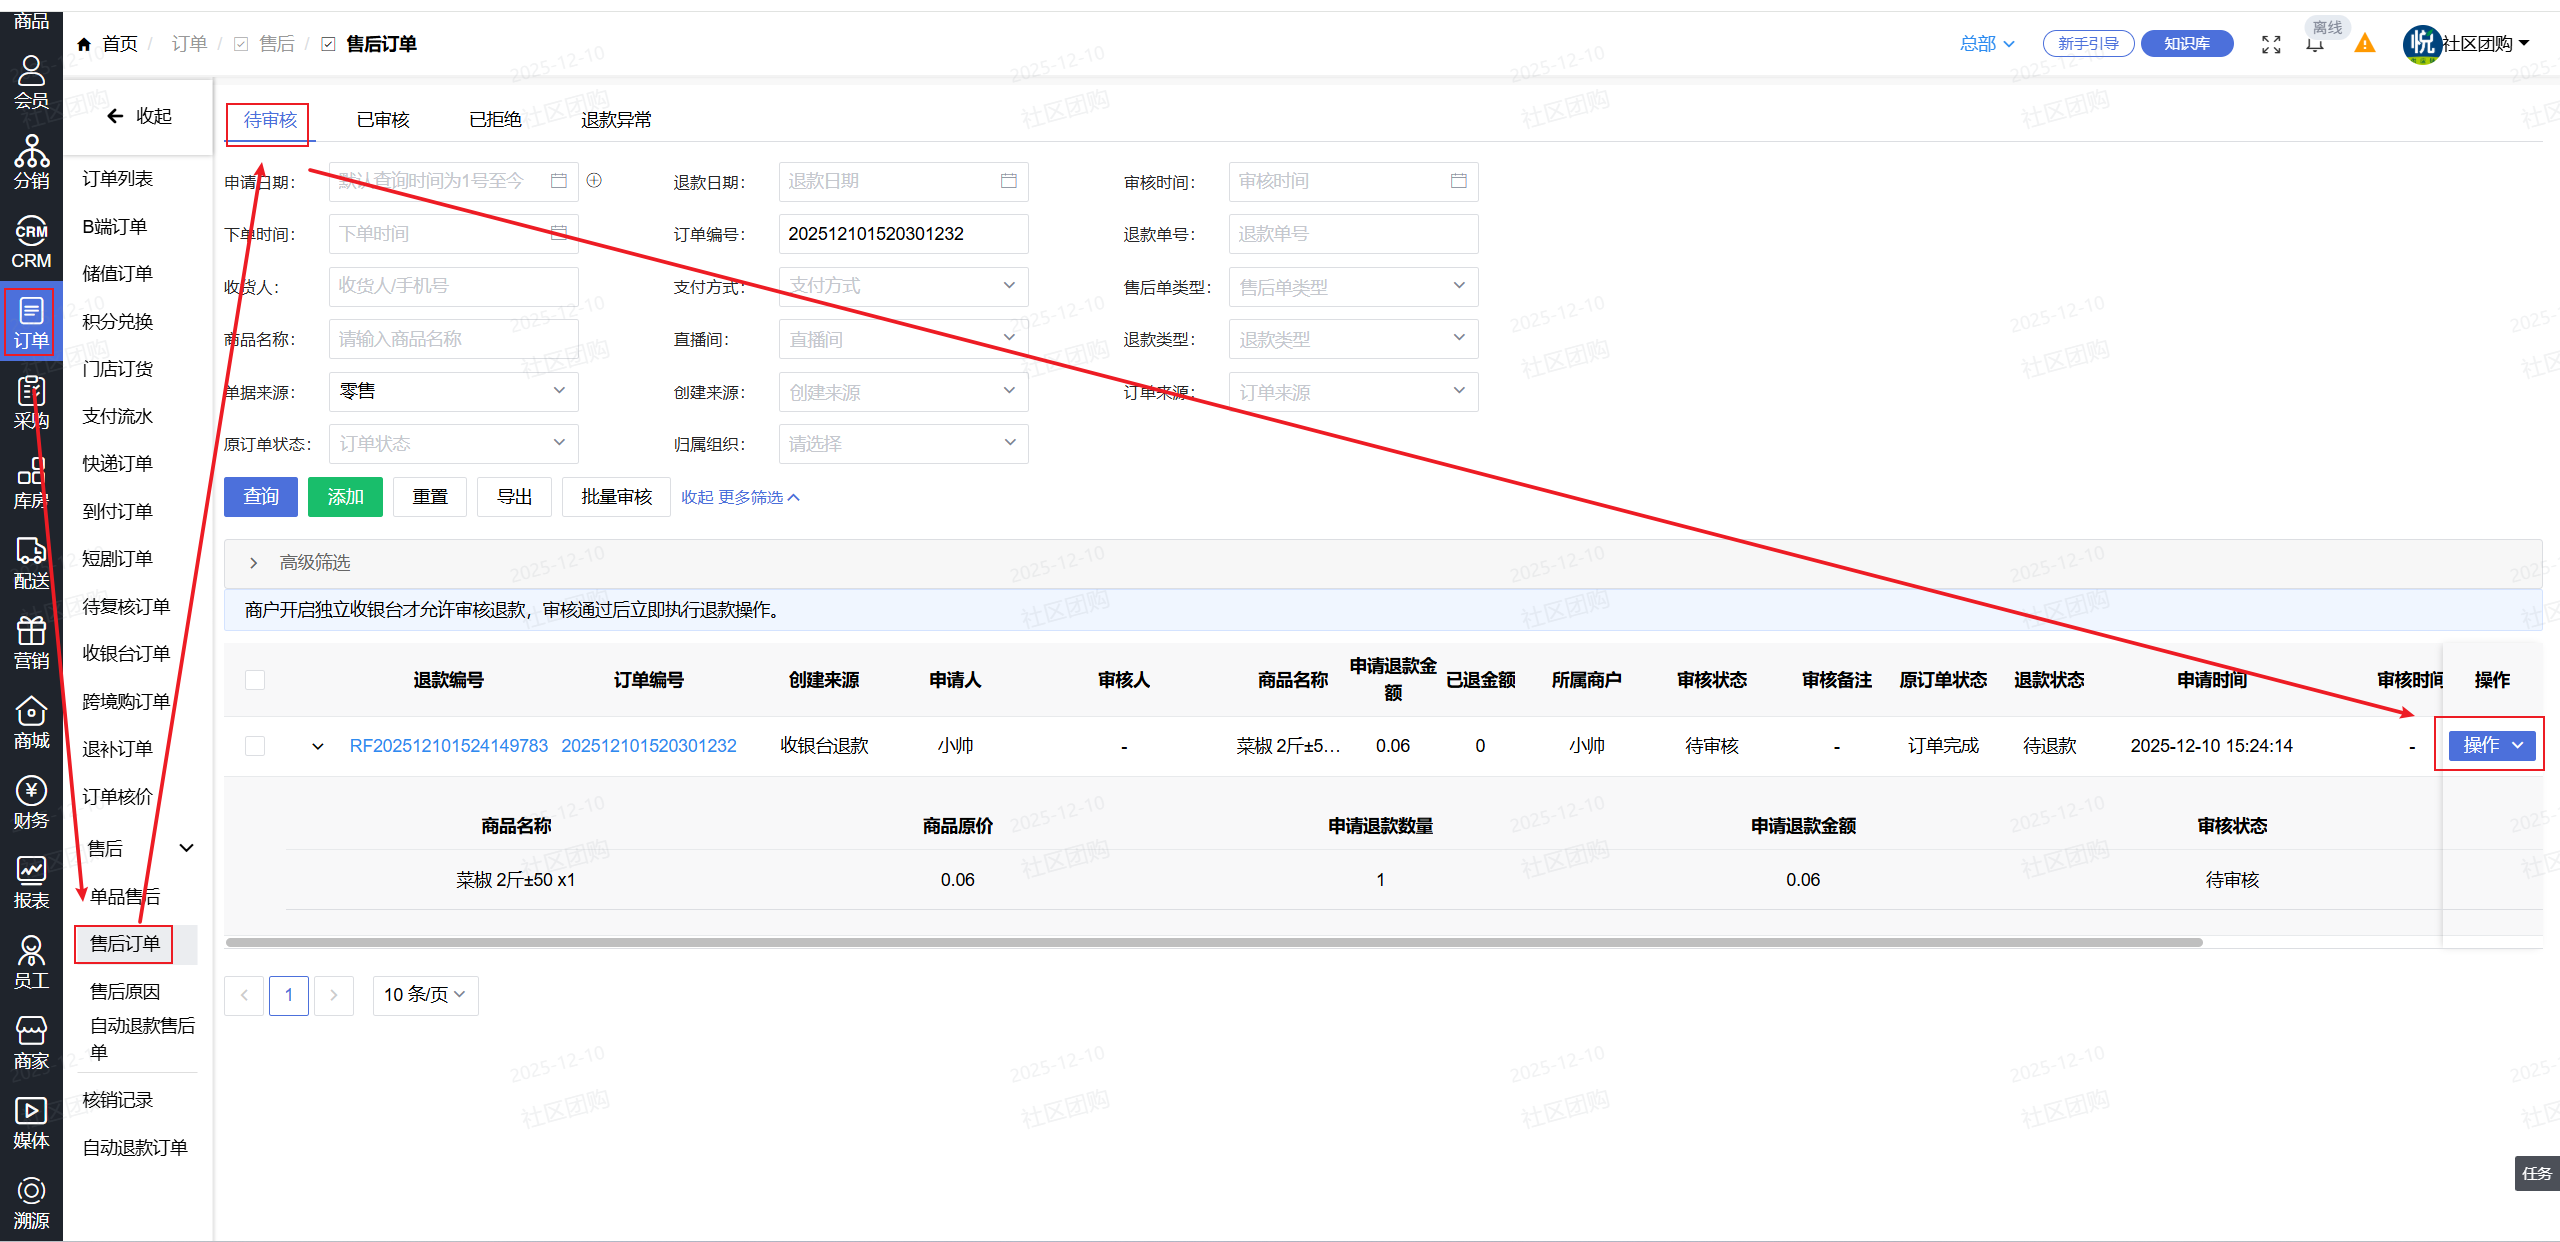Screen dimensions: 2560x1242
Task: Open the CRM sidebar icon
Action: click(31, 242)
